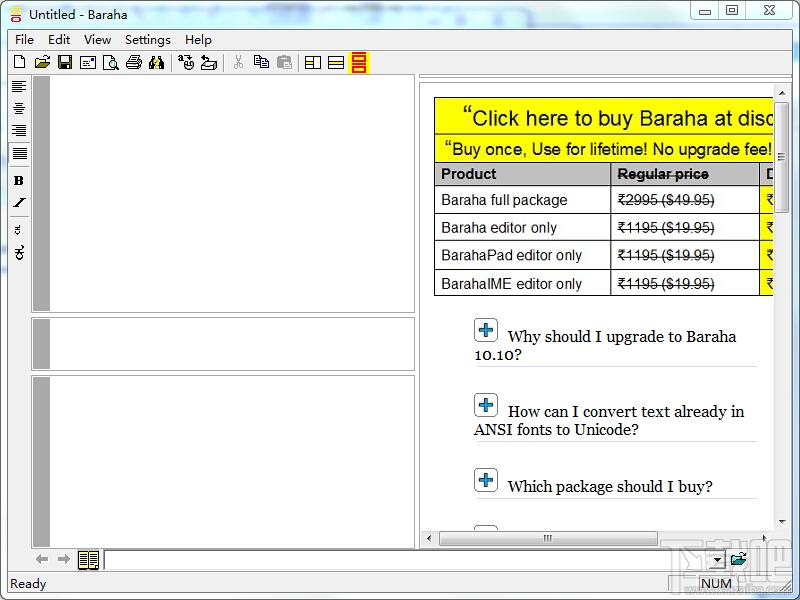Click the larger Kannada-letter icon in sidebar
The image size is (800, 600).
click(19, 252)
